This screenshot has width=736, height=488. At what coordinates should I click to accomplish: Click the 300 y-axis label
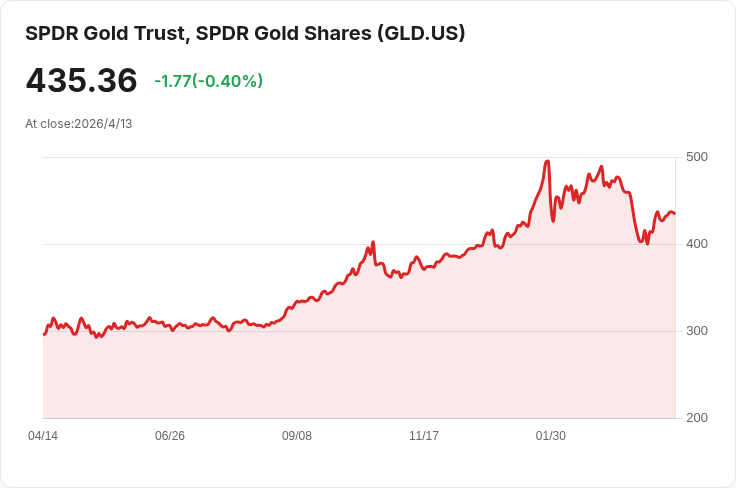tap(697, 331)
